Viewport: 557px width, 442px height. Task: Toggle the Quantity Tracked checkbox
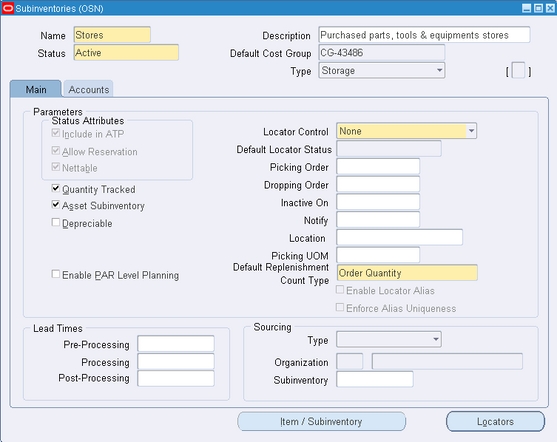[x=55, y=188]
